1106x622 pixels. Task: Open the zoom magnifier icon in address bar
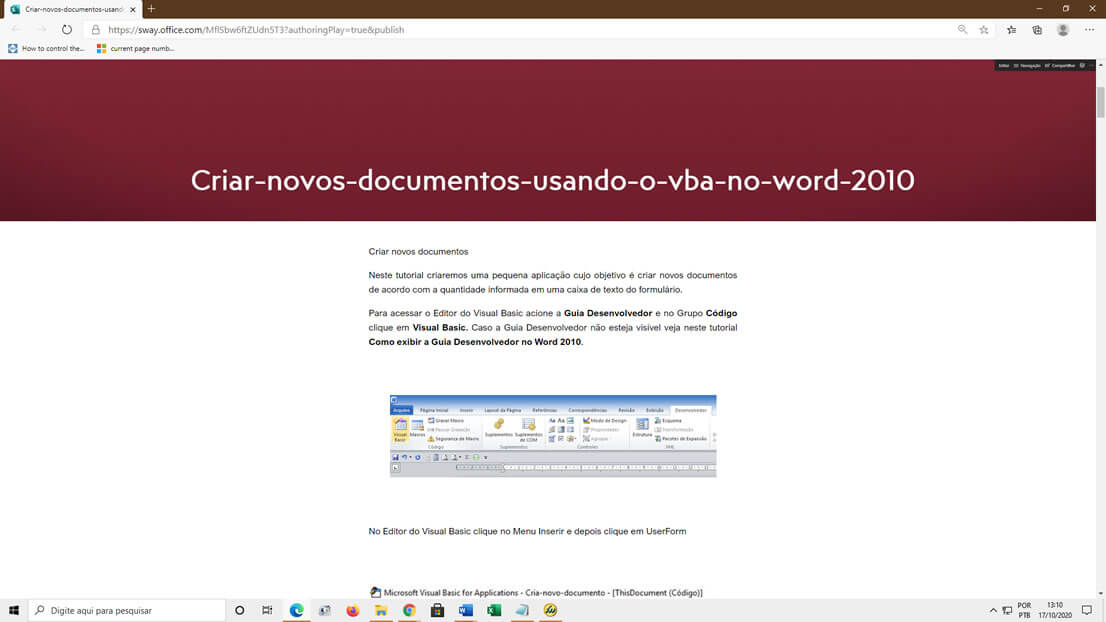[962, 30]
